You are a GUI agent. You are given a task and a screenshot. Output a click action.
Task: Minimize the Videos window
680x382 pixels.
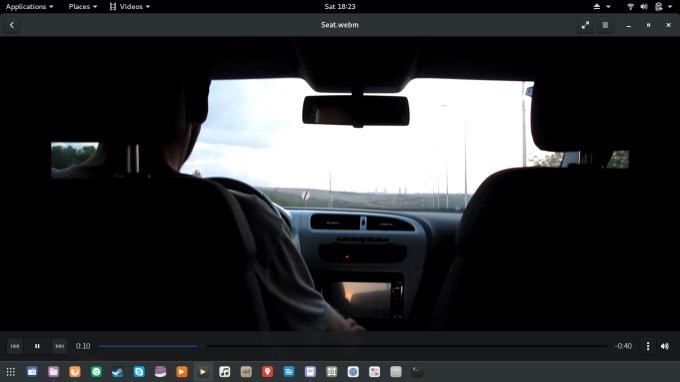click(x=628, y=25)
